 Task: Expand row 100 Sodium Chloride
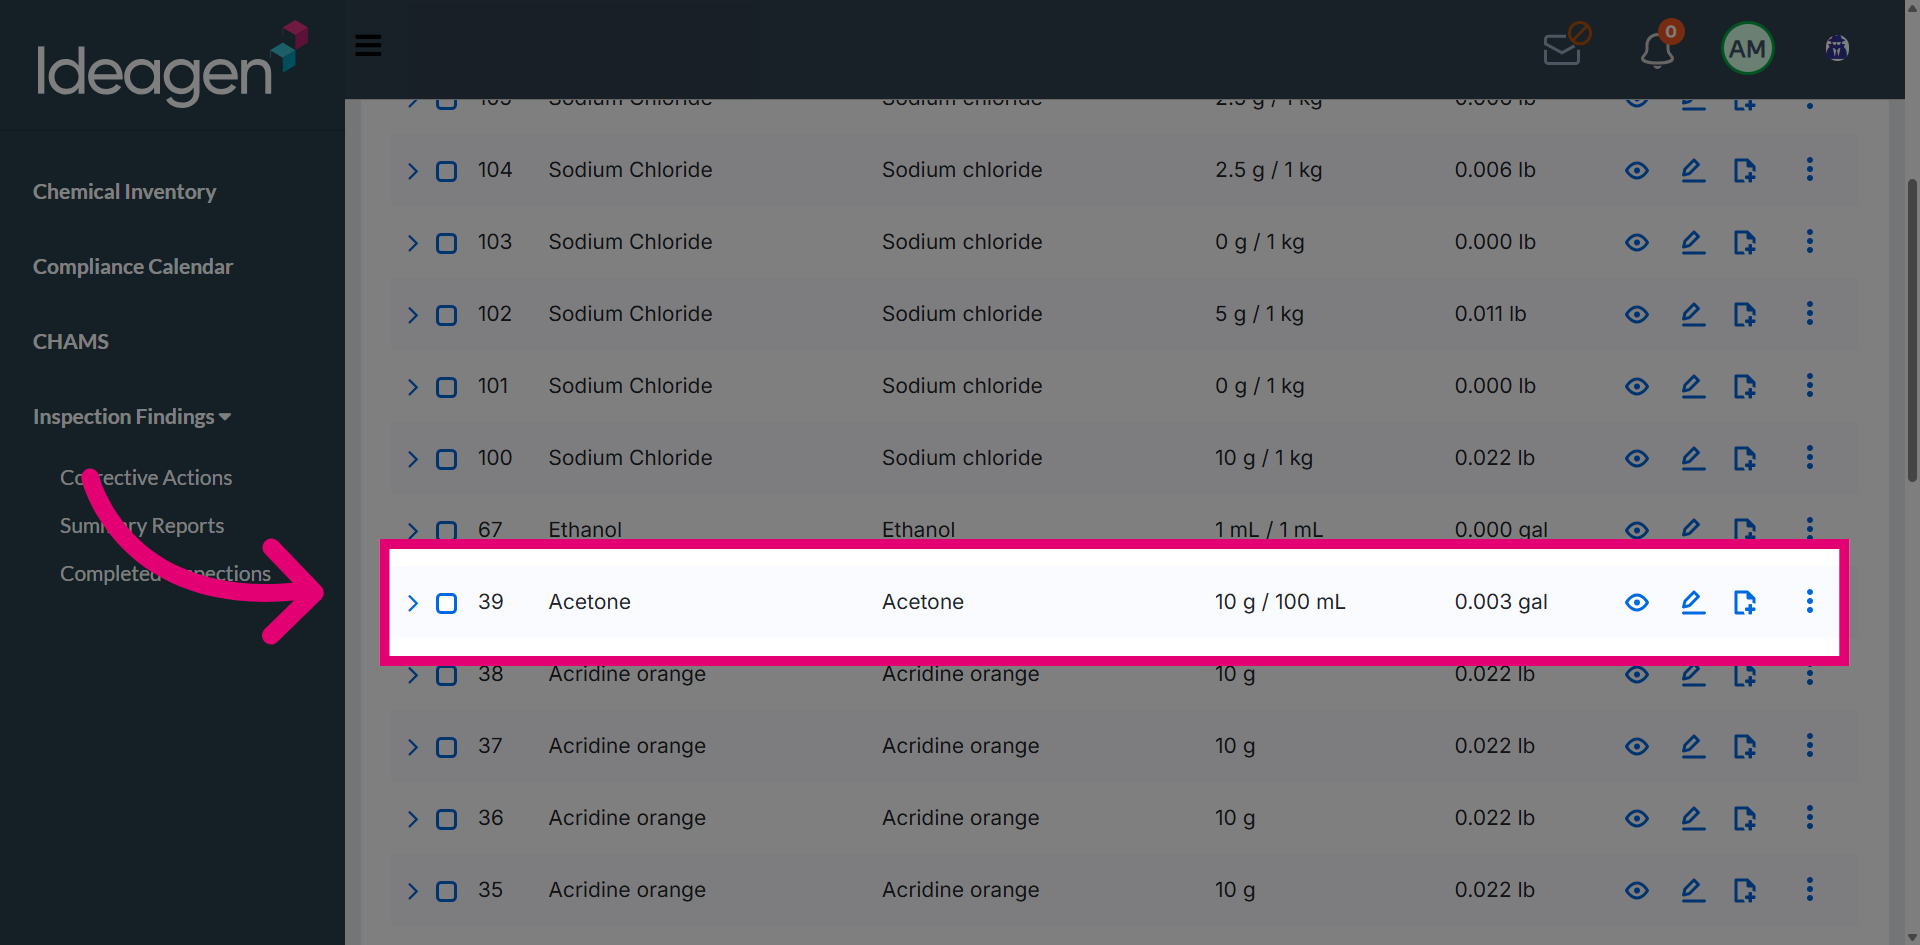coord(412,459)
